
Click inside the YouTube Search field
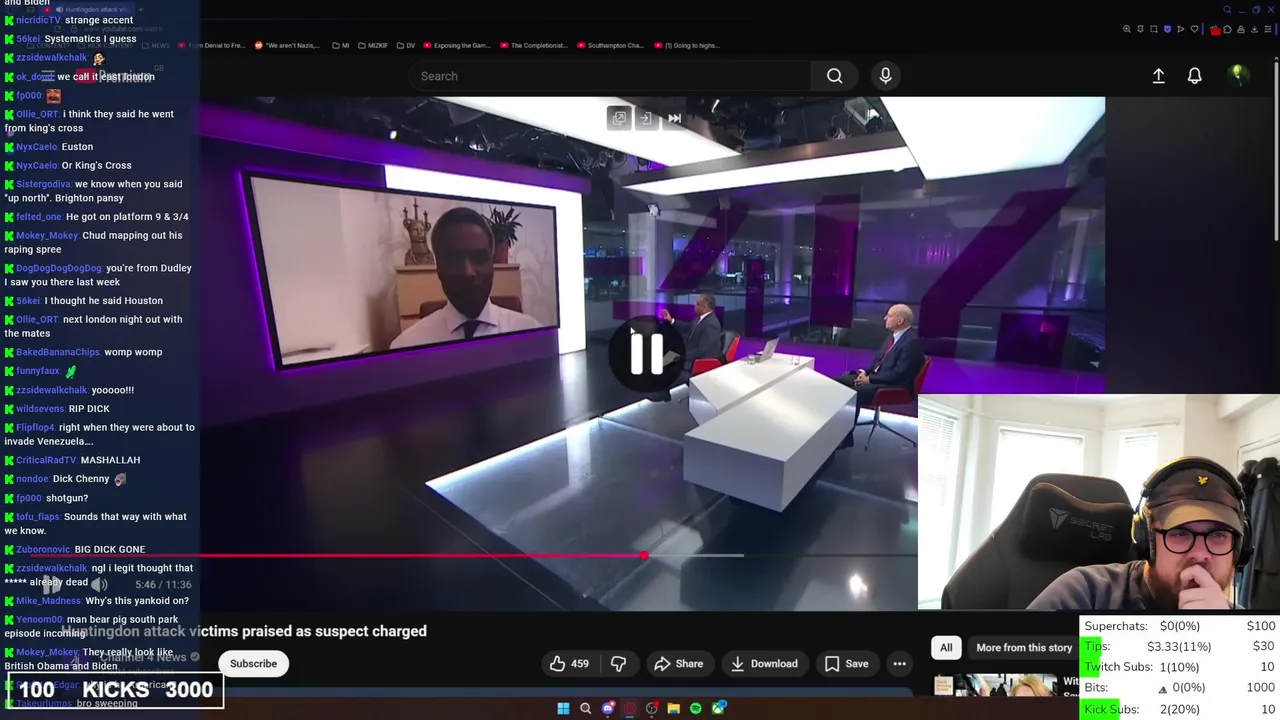tap(610, 76)
